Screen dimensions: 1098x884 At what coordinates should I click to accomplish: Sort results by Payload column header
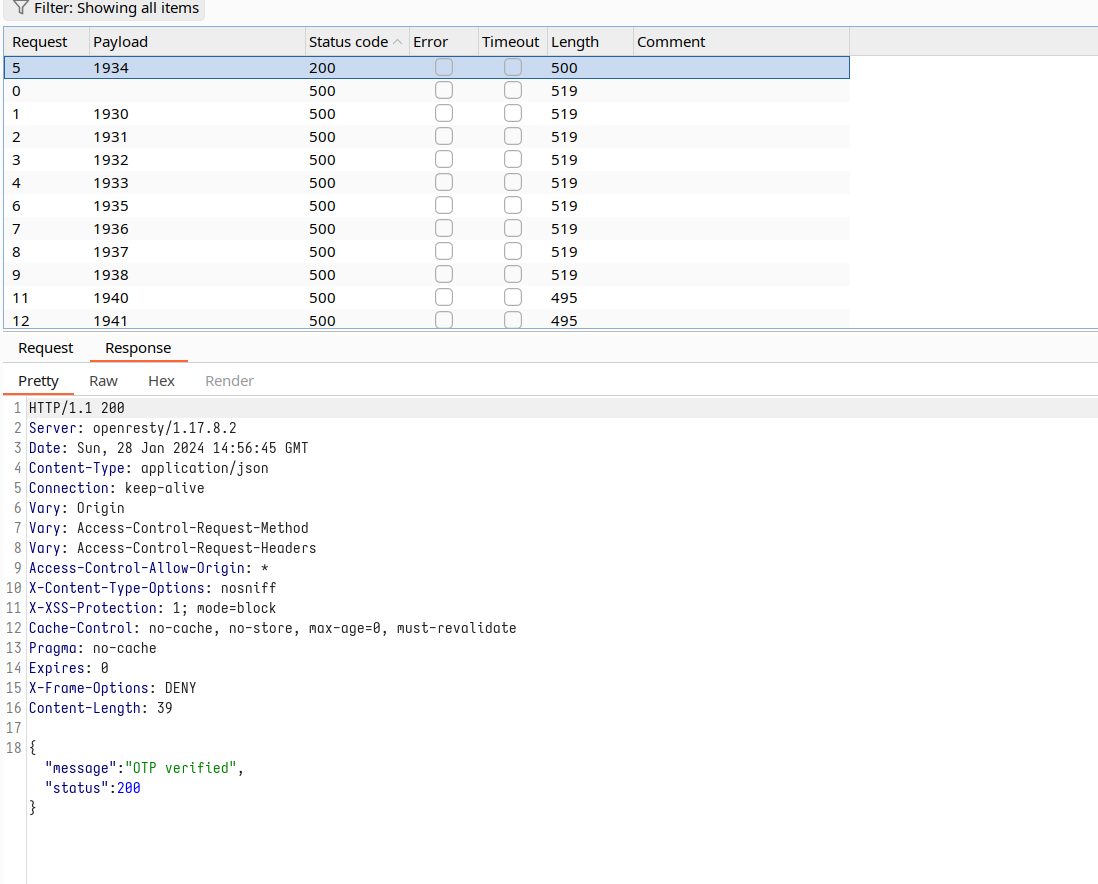coord(120,42)
